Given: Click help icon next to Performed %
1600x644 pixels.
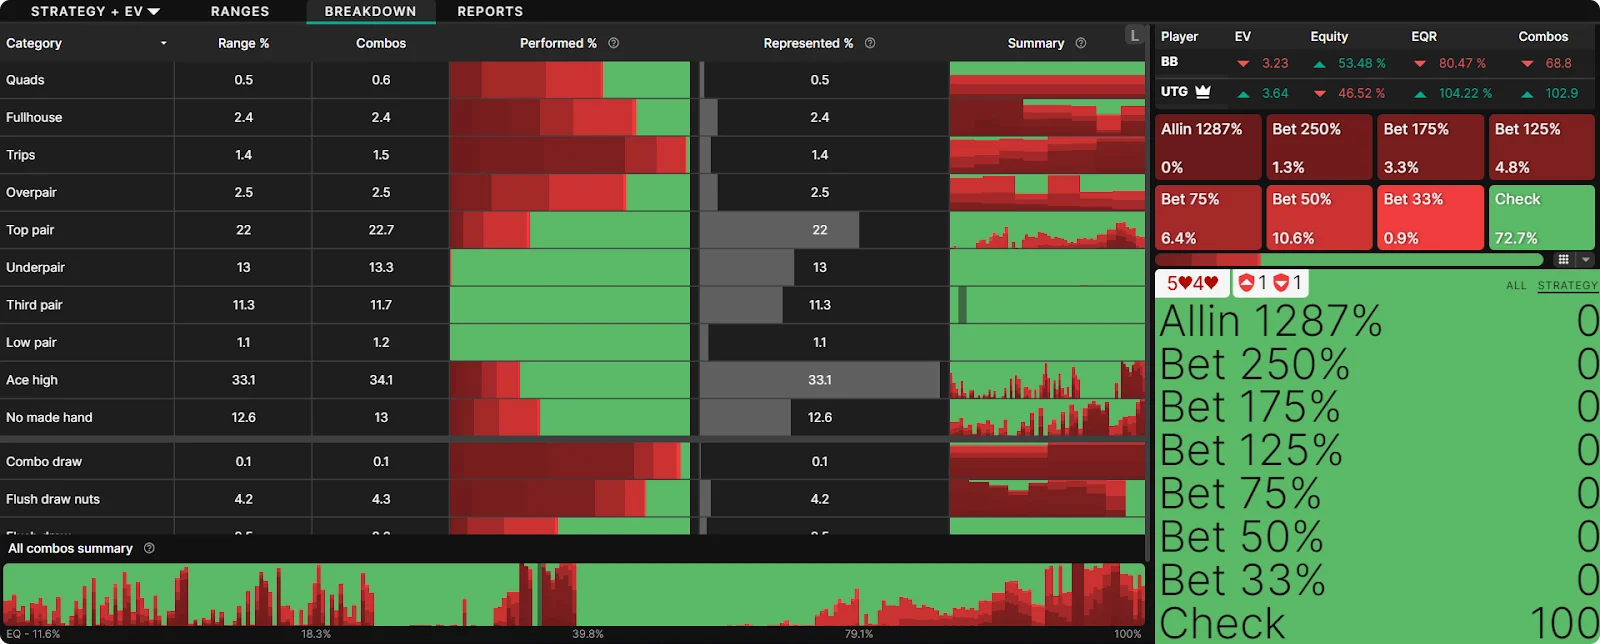Looking at the screenshot, I should click(614, 43).
